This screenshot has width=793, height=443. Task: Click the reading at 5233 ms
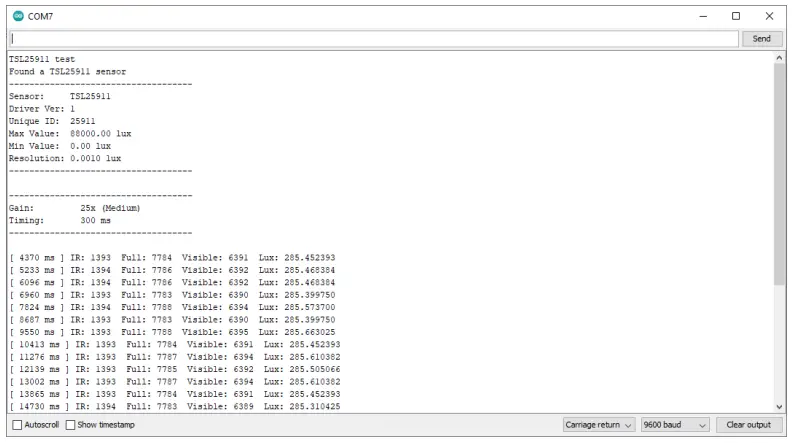[x=172, y=270]
